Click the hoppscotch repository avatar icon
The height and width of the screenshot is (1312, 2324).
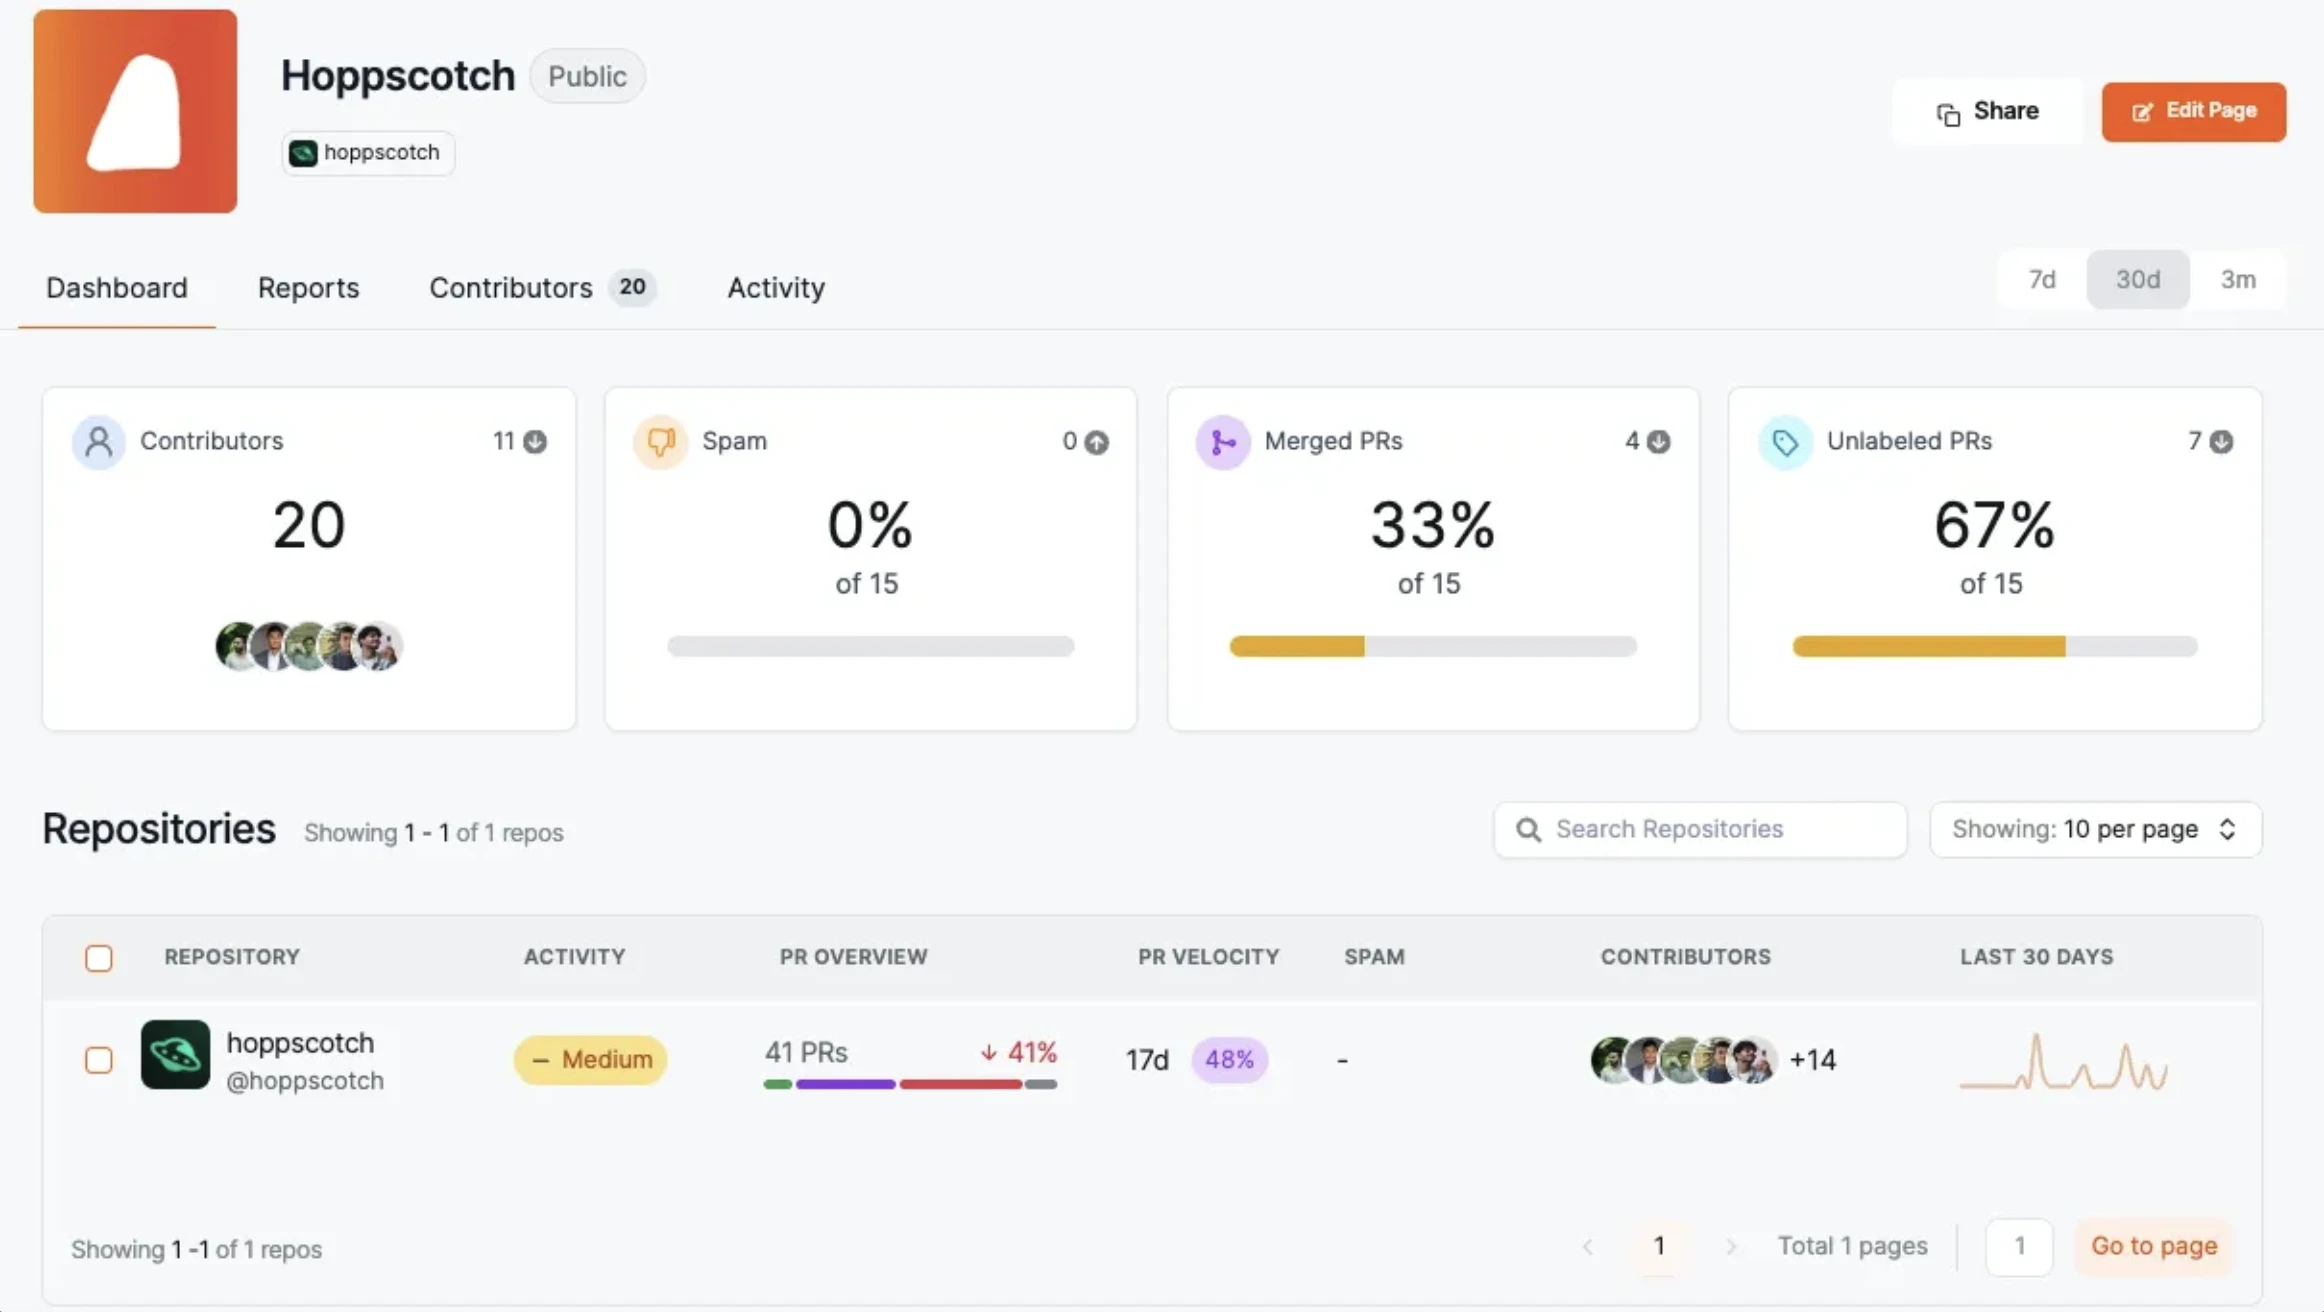click(175, 1057)
